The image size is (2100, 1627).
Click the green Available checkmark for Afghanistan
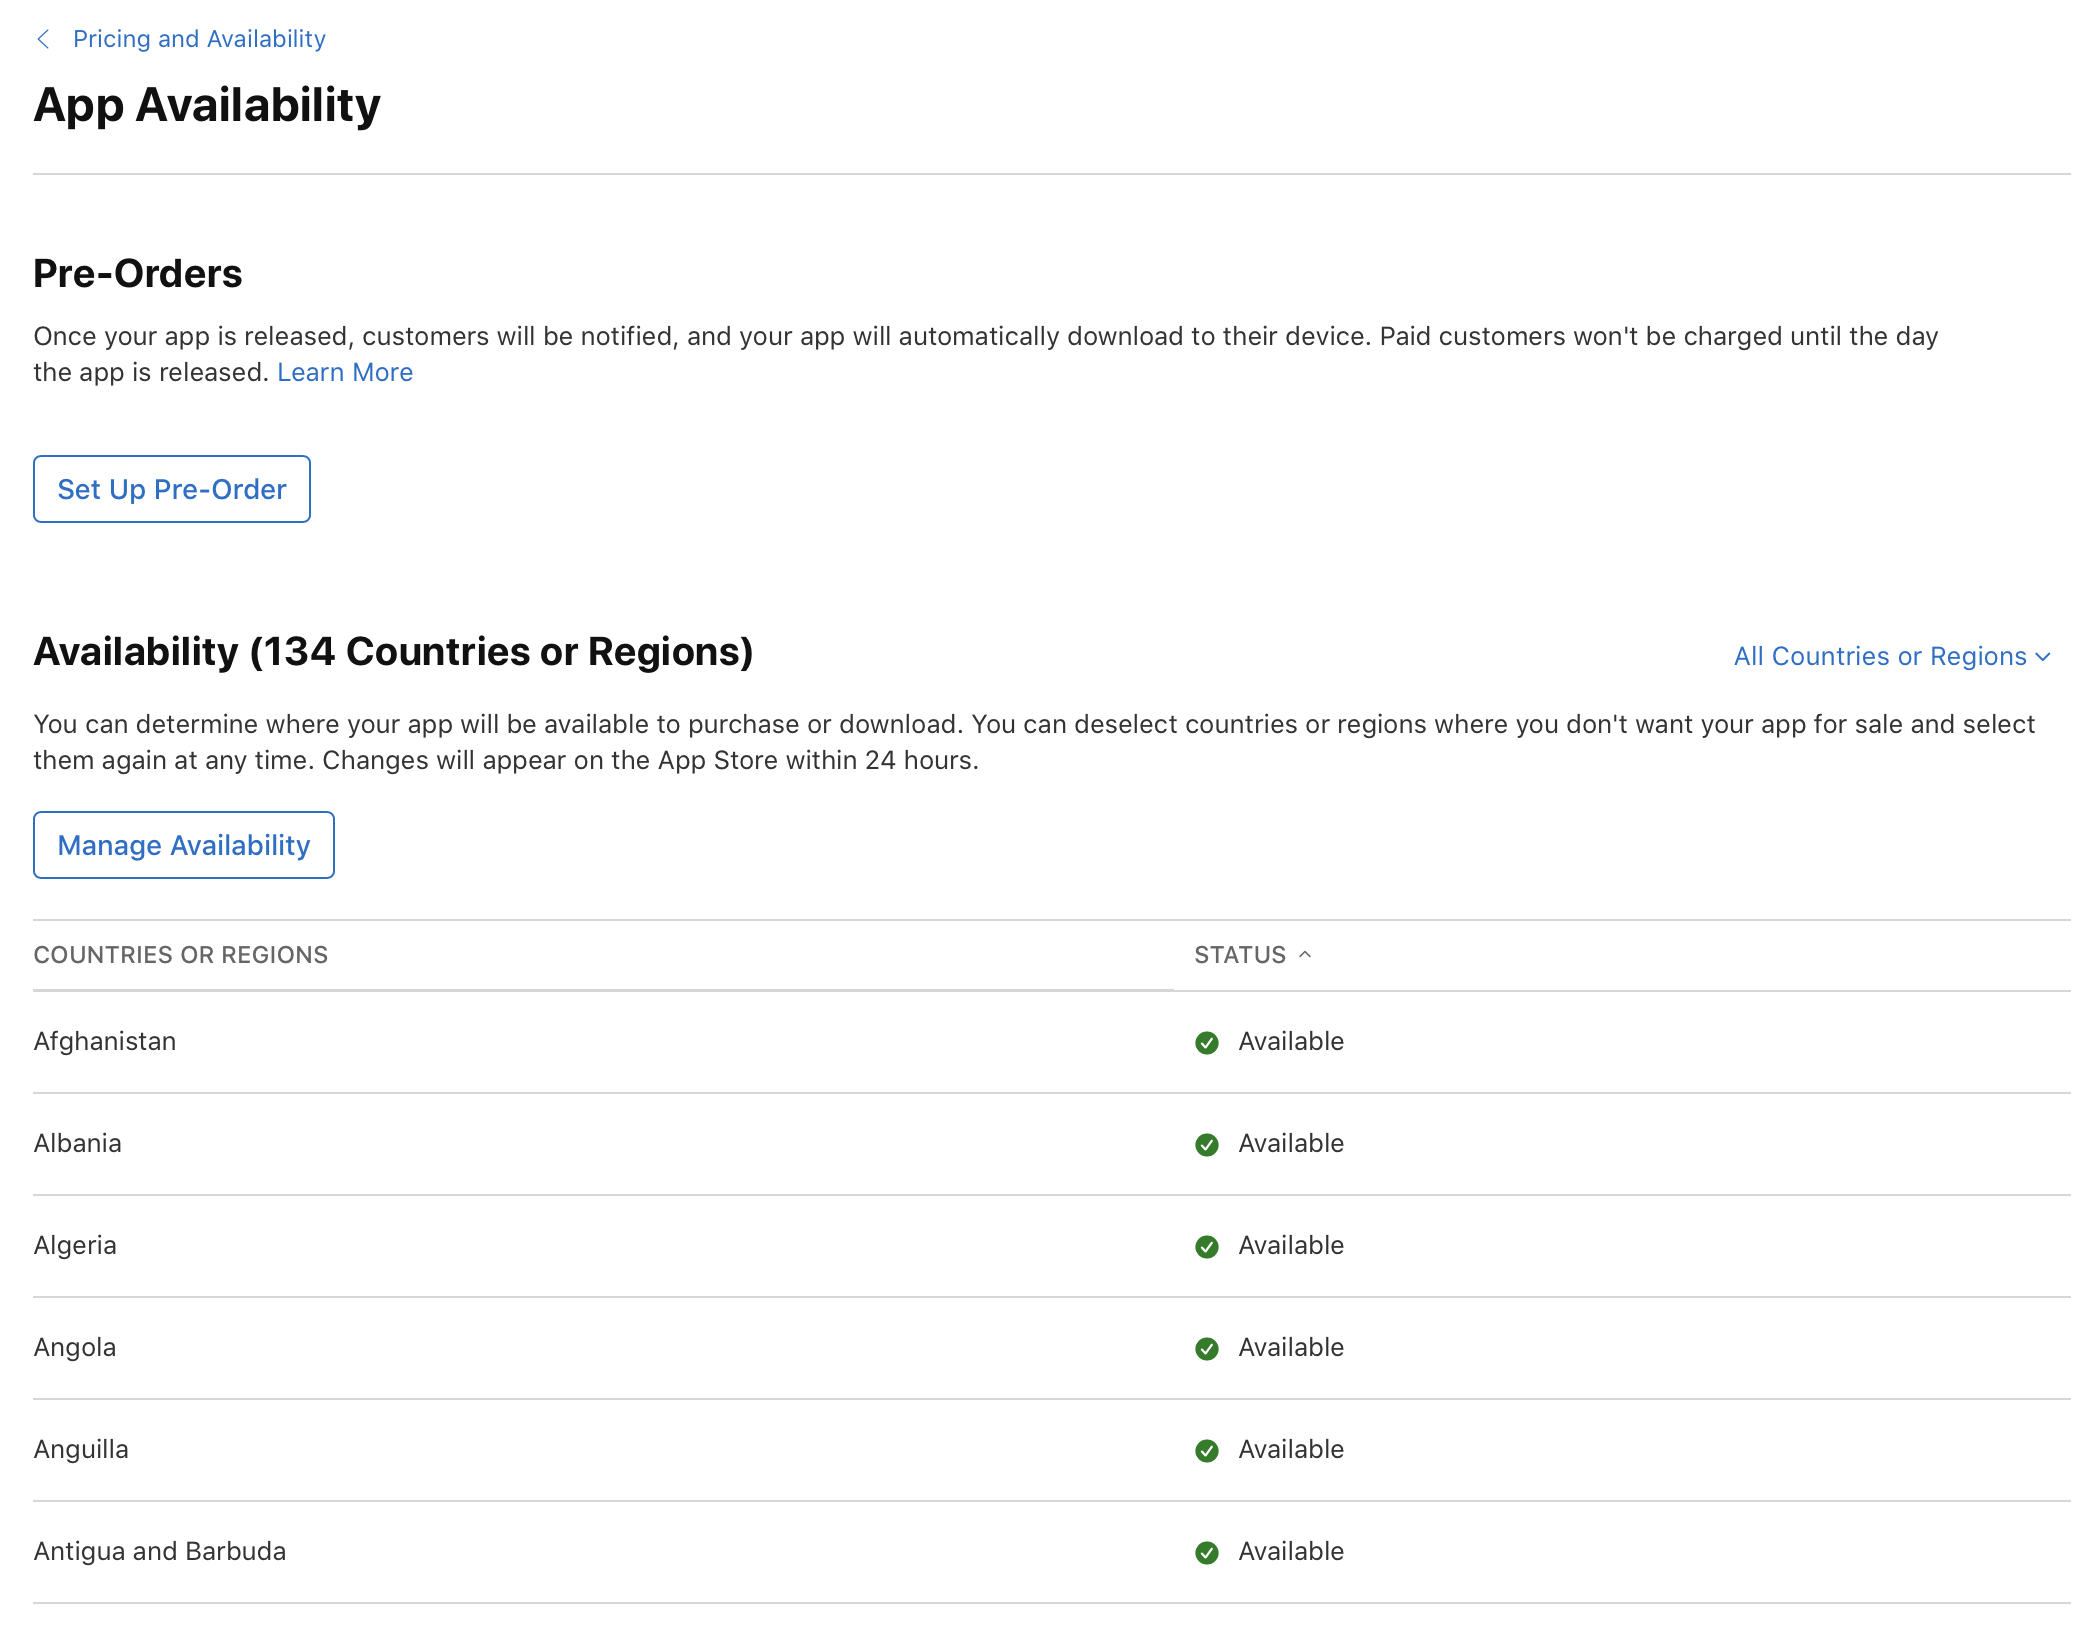pyautogui.click(x=1208, y=1043)
